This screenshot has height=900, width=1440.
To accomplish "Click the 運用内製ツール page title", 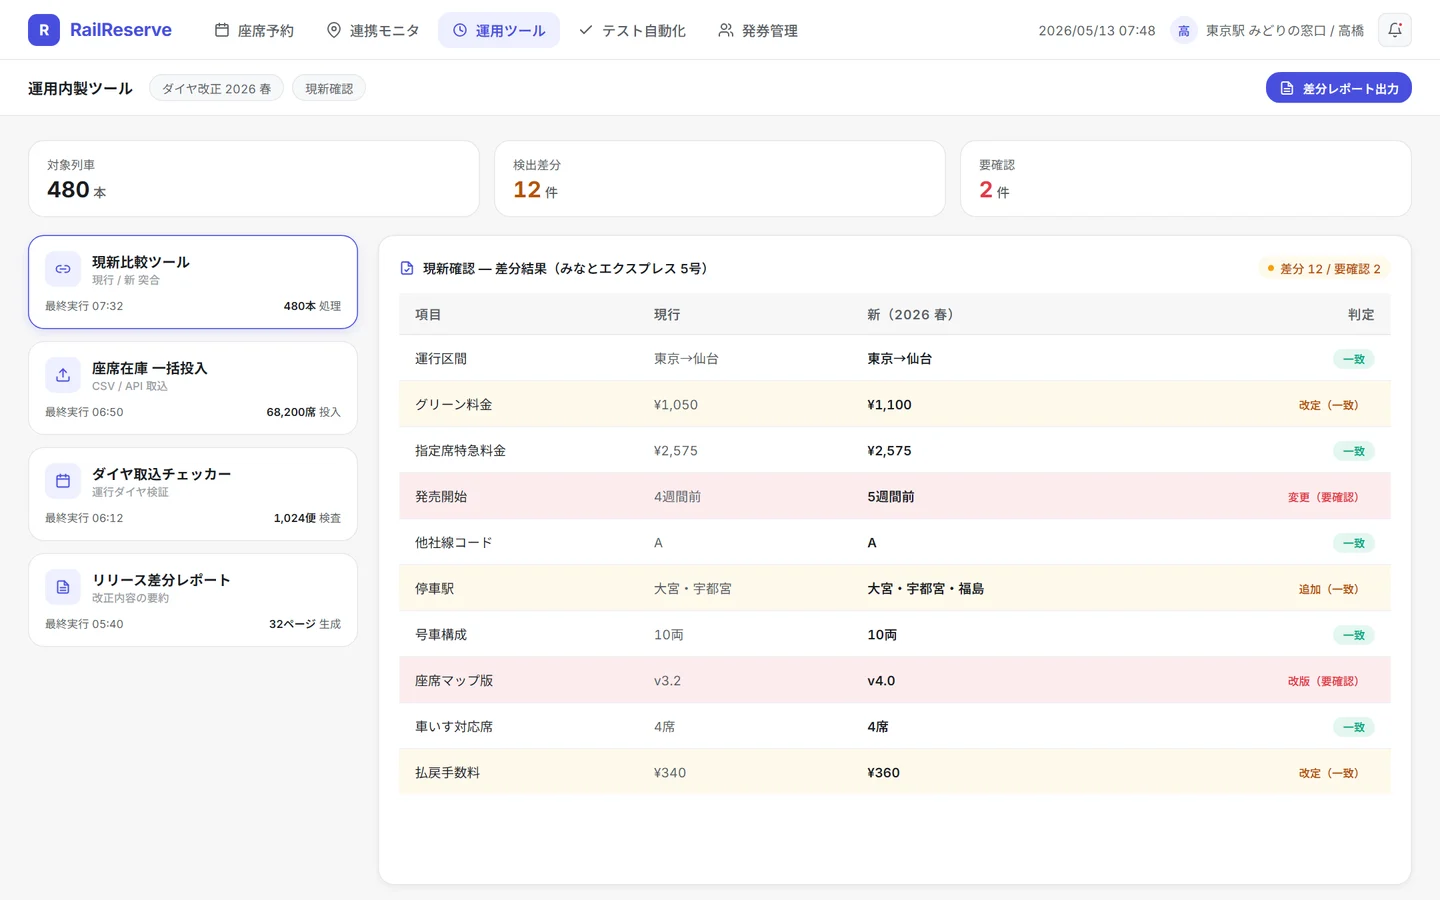I will tap(80, 88).
